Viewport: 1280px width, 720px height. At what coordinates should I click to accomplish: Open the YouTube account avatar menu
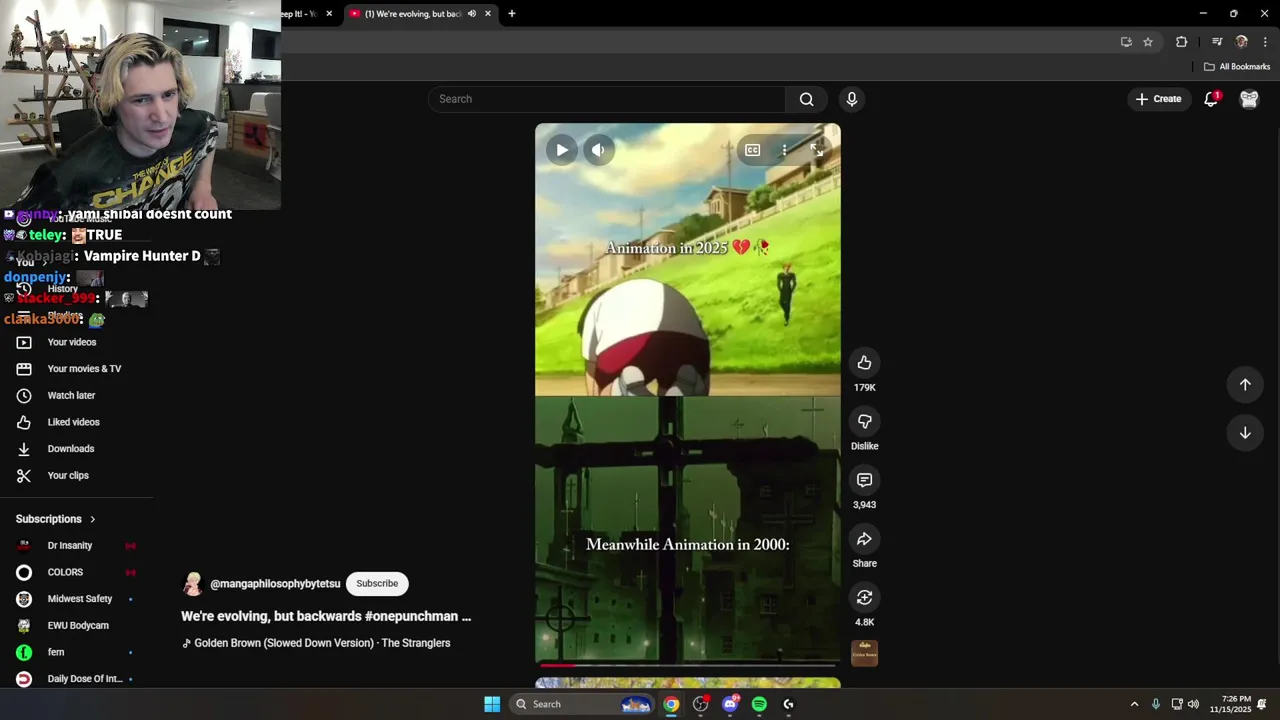pos(1249,99)
